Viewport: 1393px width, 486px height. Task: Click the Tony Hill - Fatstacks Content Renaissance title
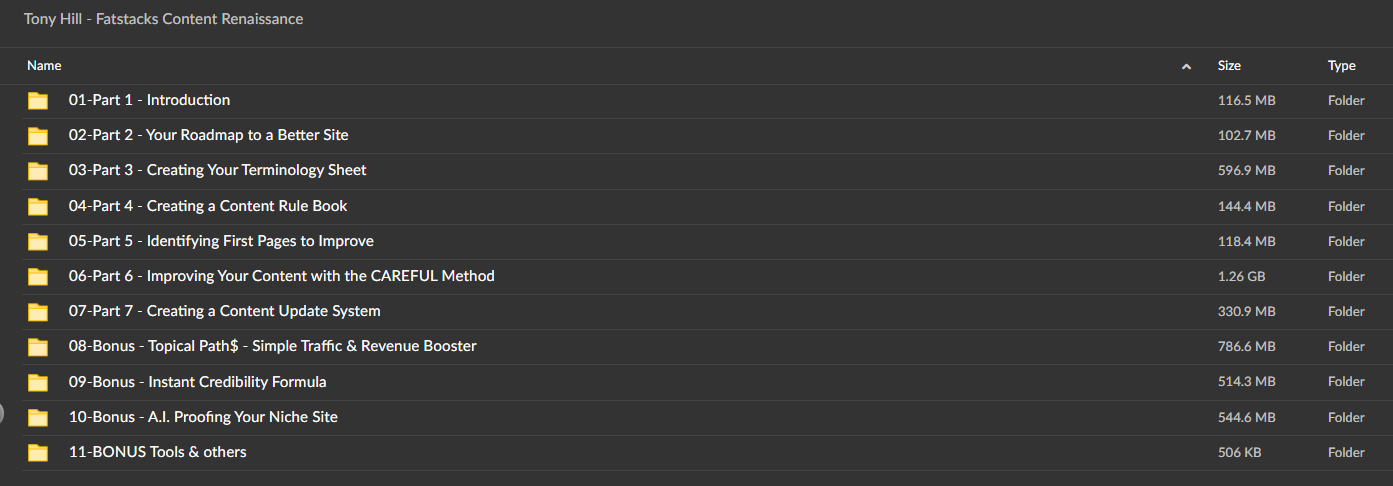[x=164, y=19]
